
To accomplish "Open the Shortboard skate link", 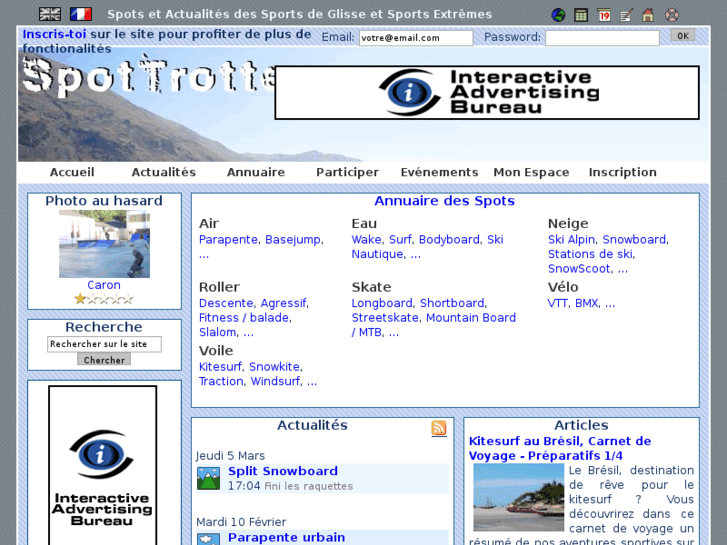I will 452,303.
